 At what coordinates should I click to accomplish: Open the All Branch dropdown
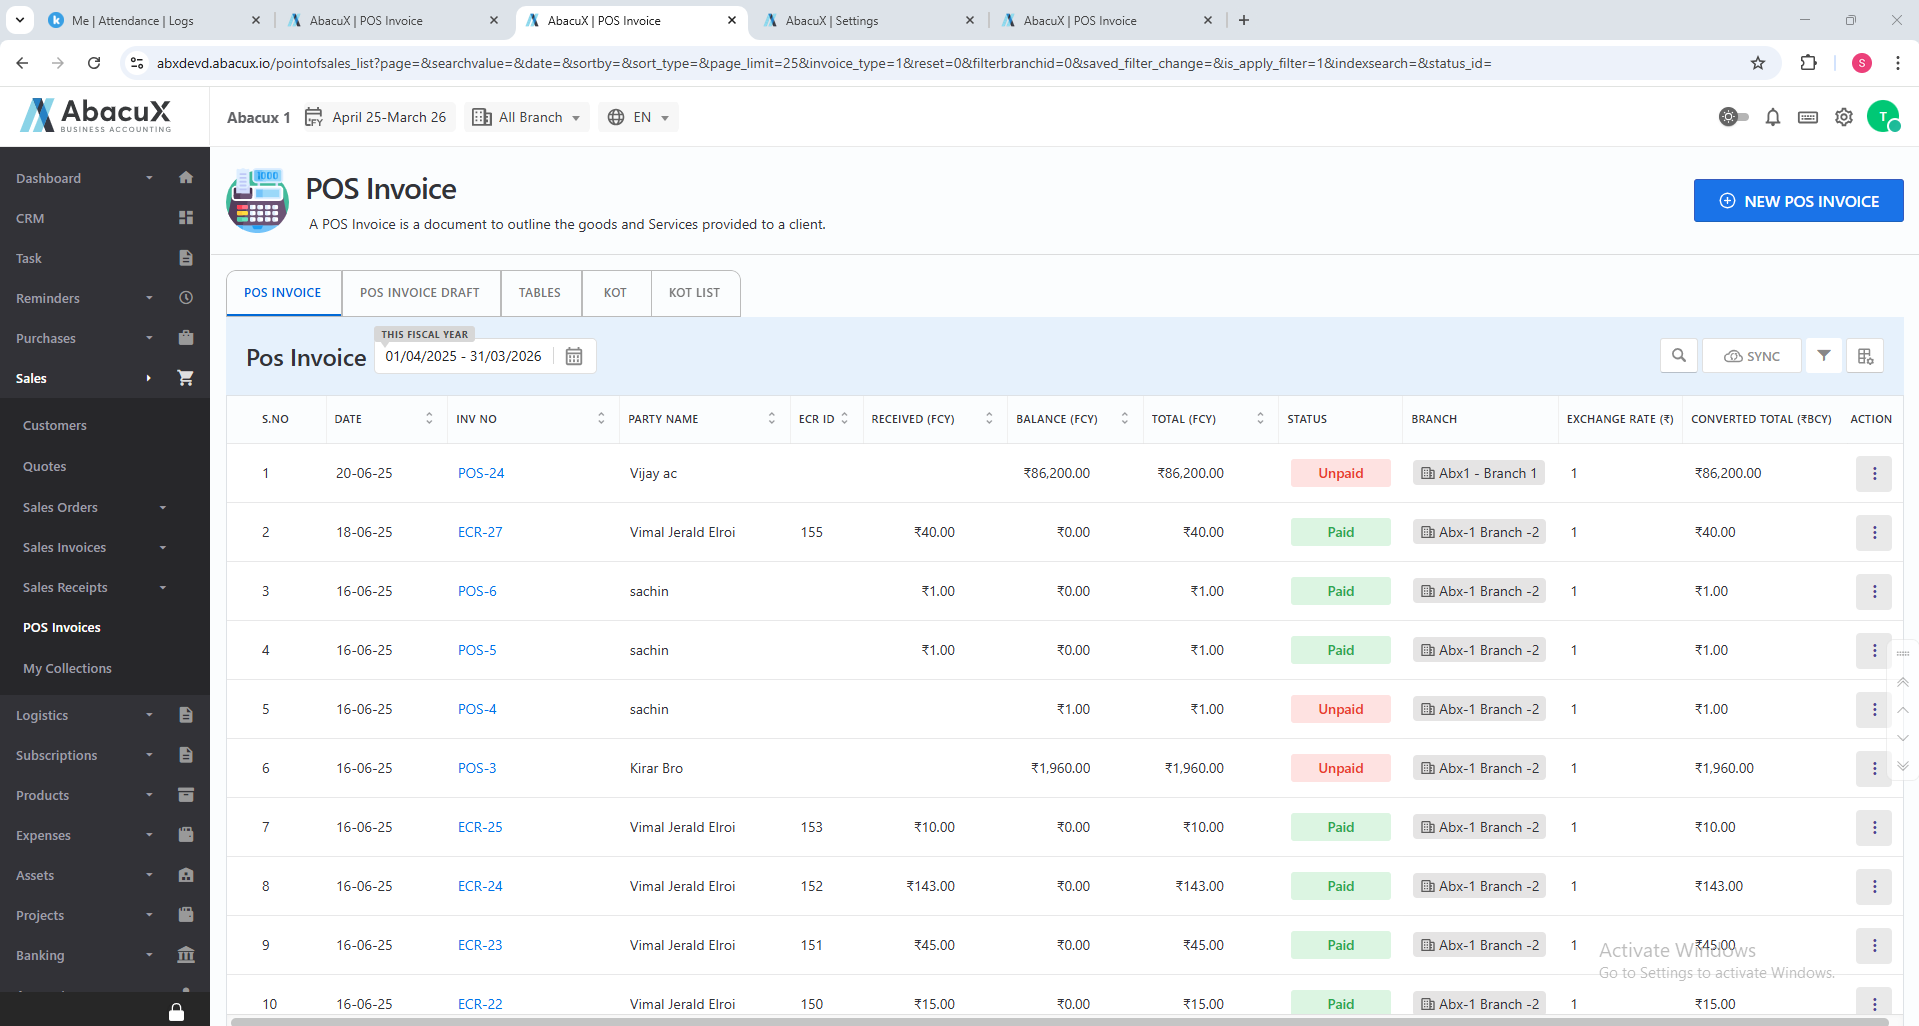coord(526,118)
